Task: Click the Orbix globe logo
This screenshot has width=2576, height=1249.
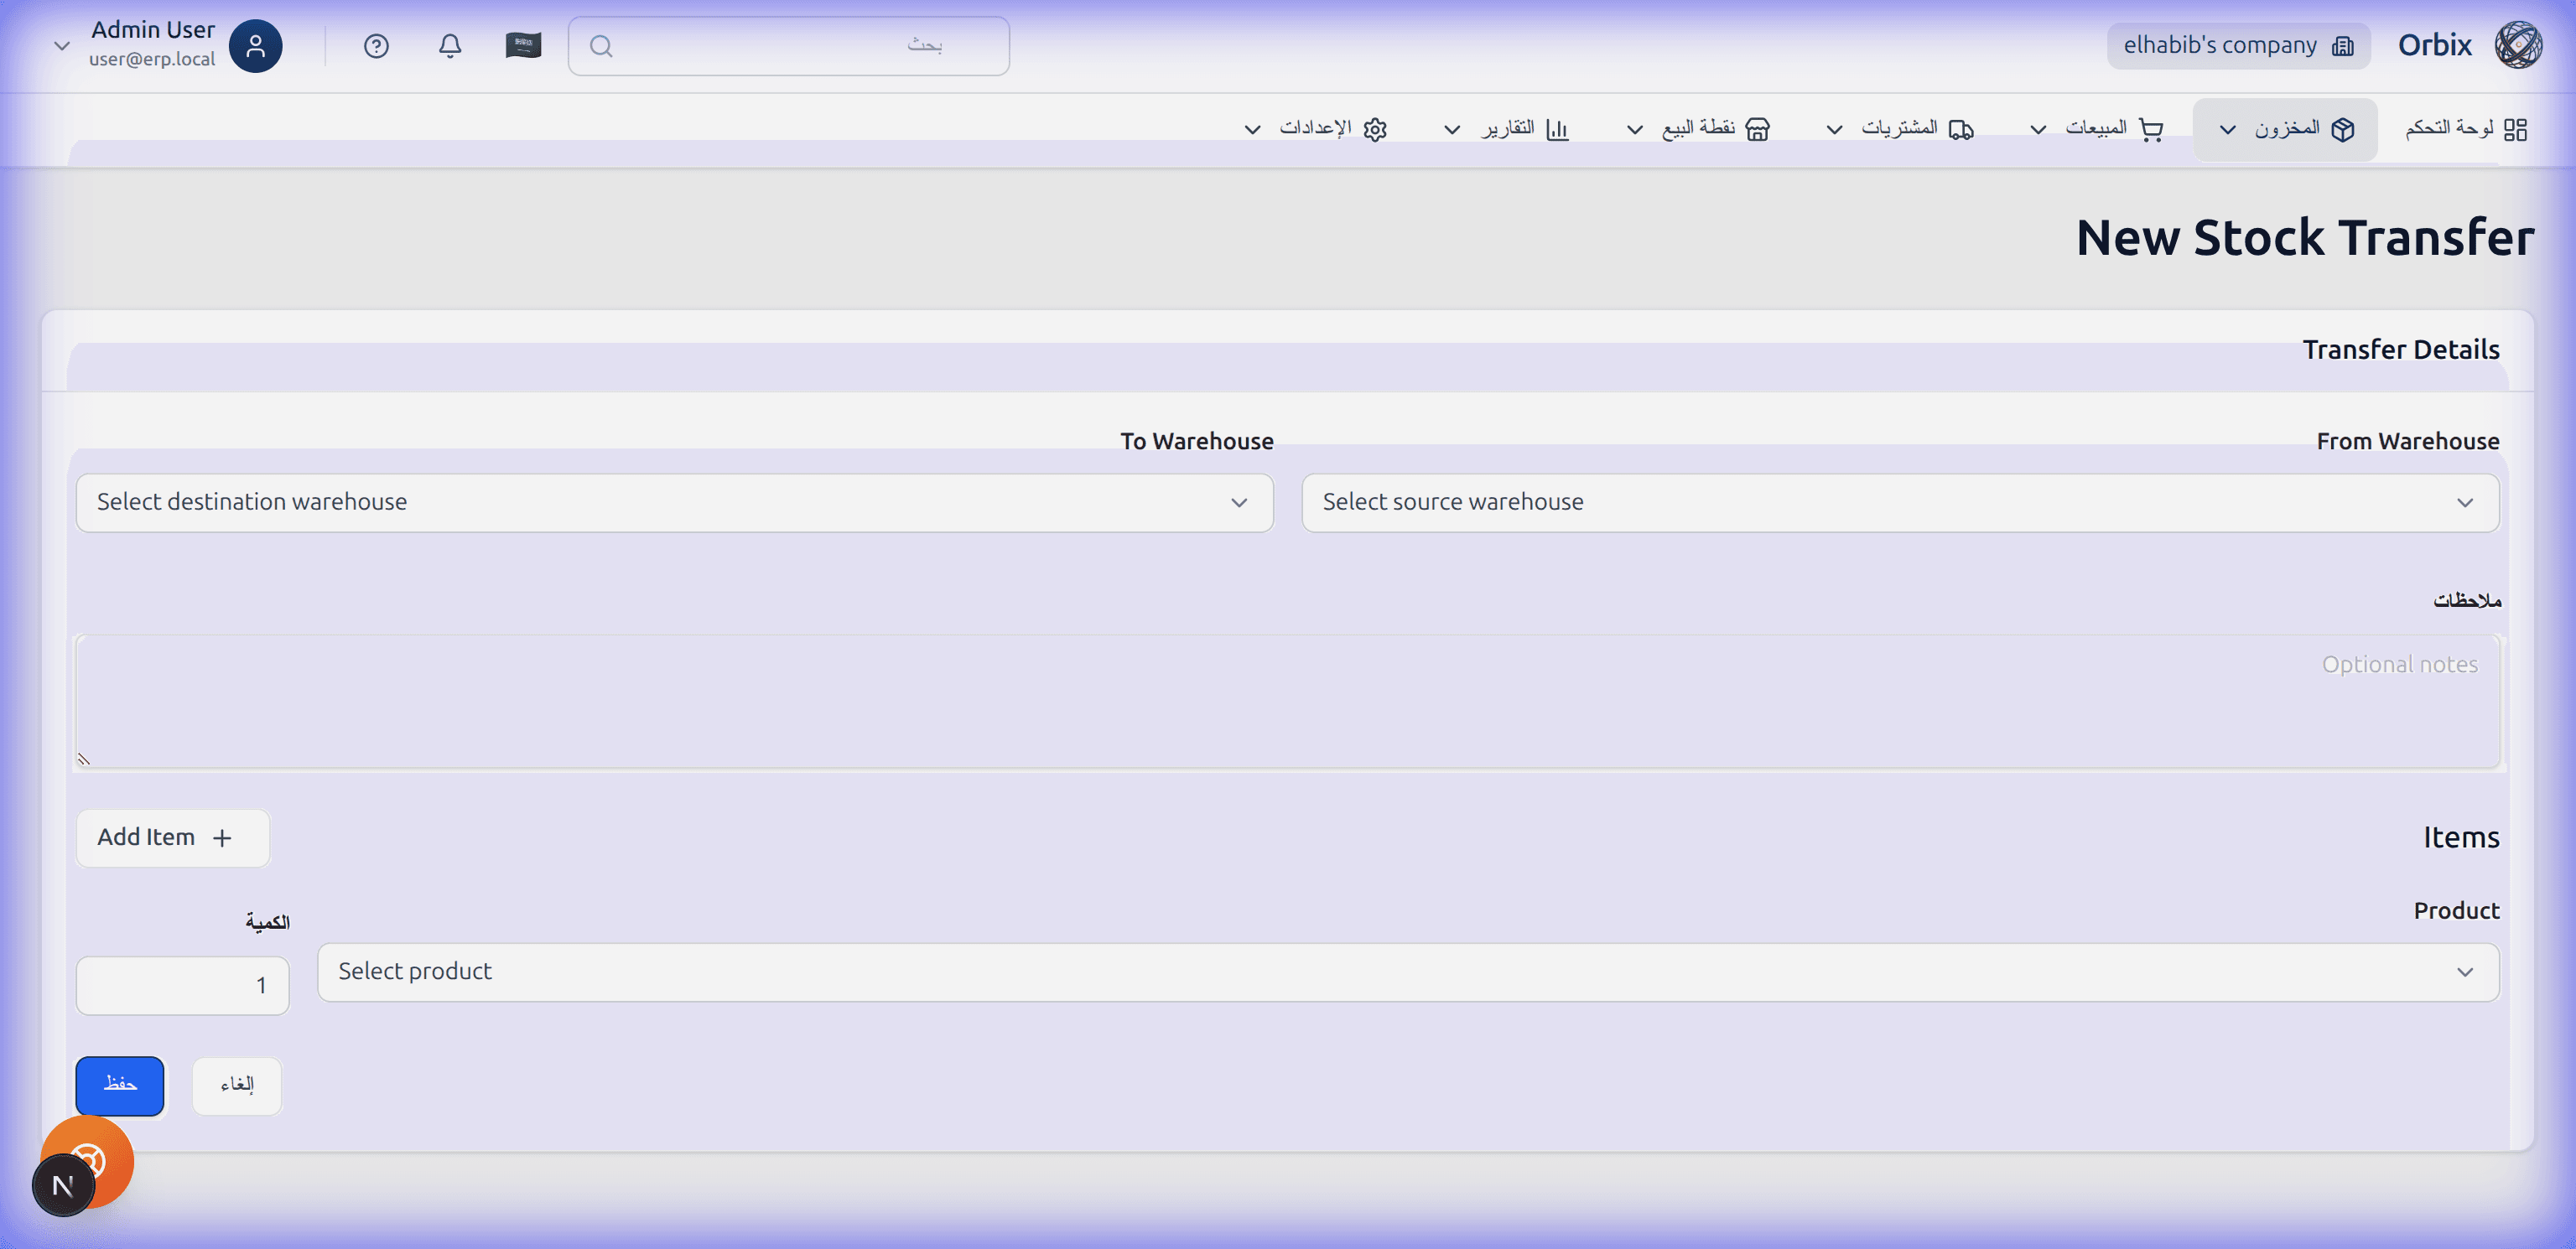Action: coord(2517,44)
